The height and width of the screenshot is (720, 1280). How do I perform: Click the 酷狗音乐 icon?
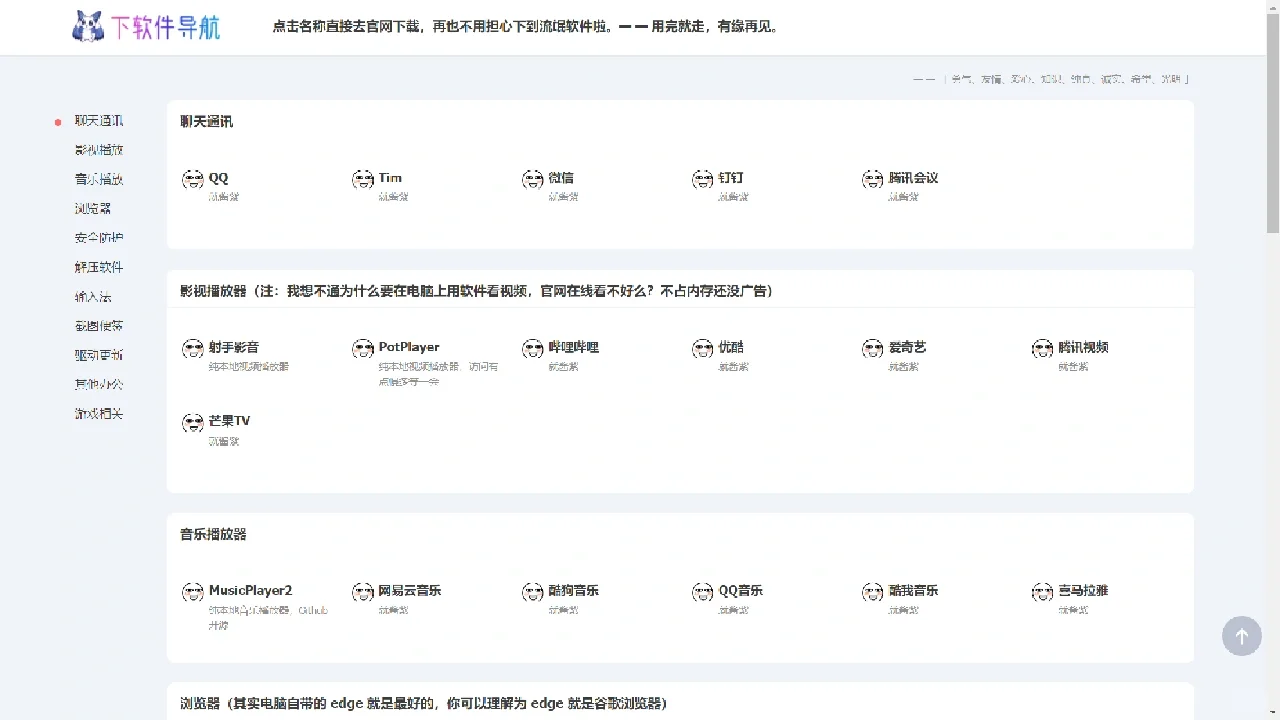point(533,592)
